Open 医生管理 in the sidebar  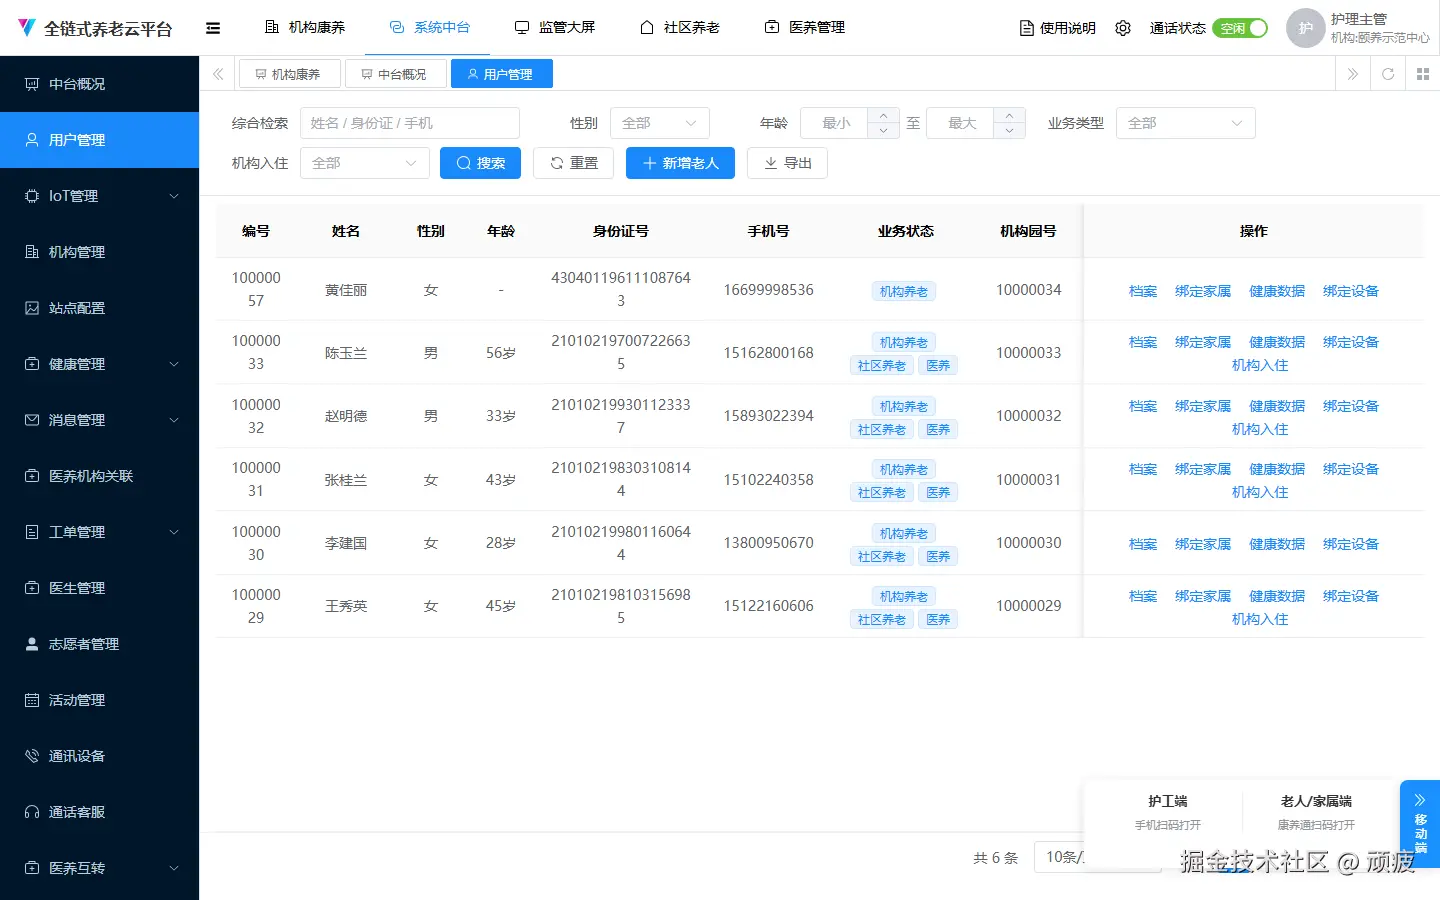[x=100, y=588]
